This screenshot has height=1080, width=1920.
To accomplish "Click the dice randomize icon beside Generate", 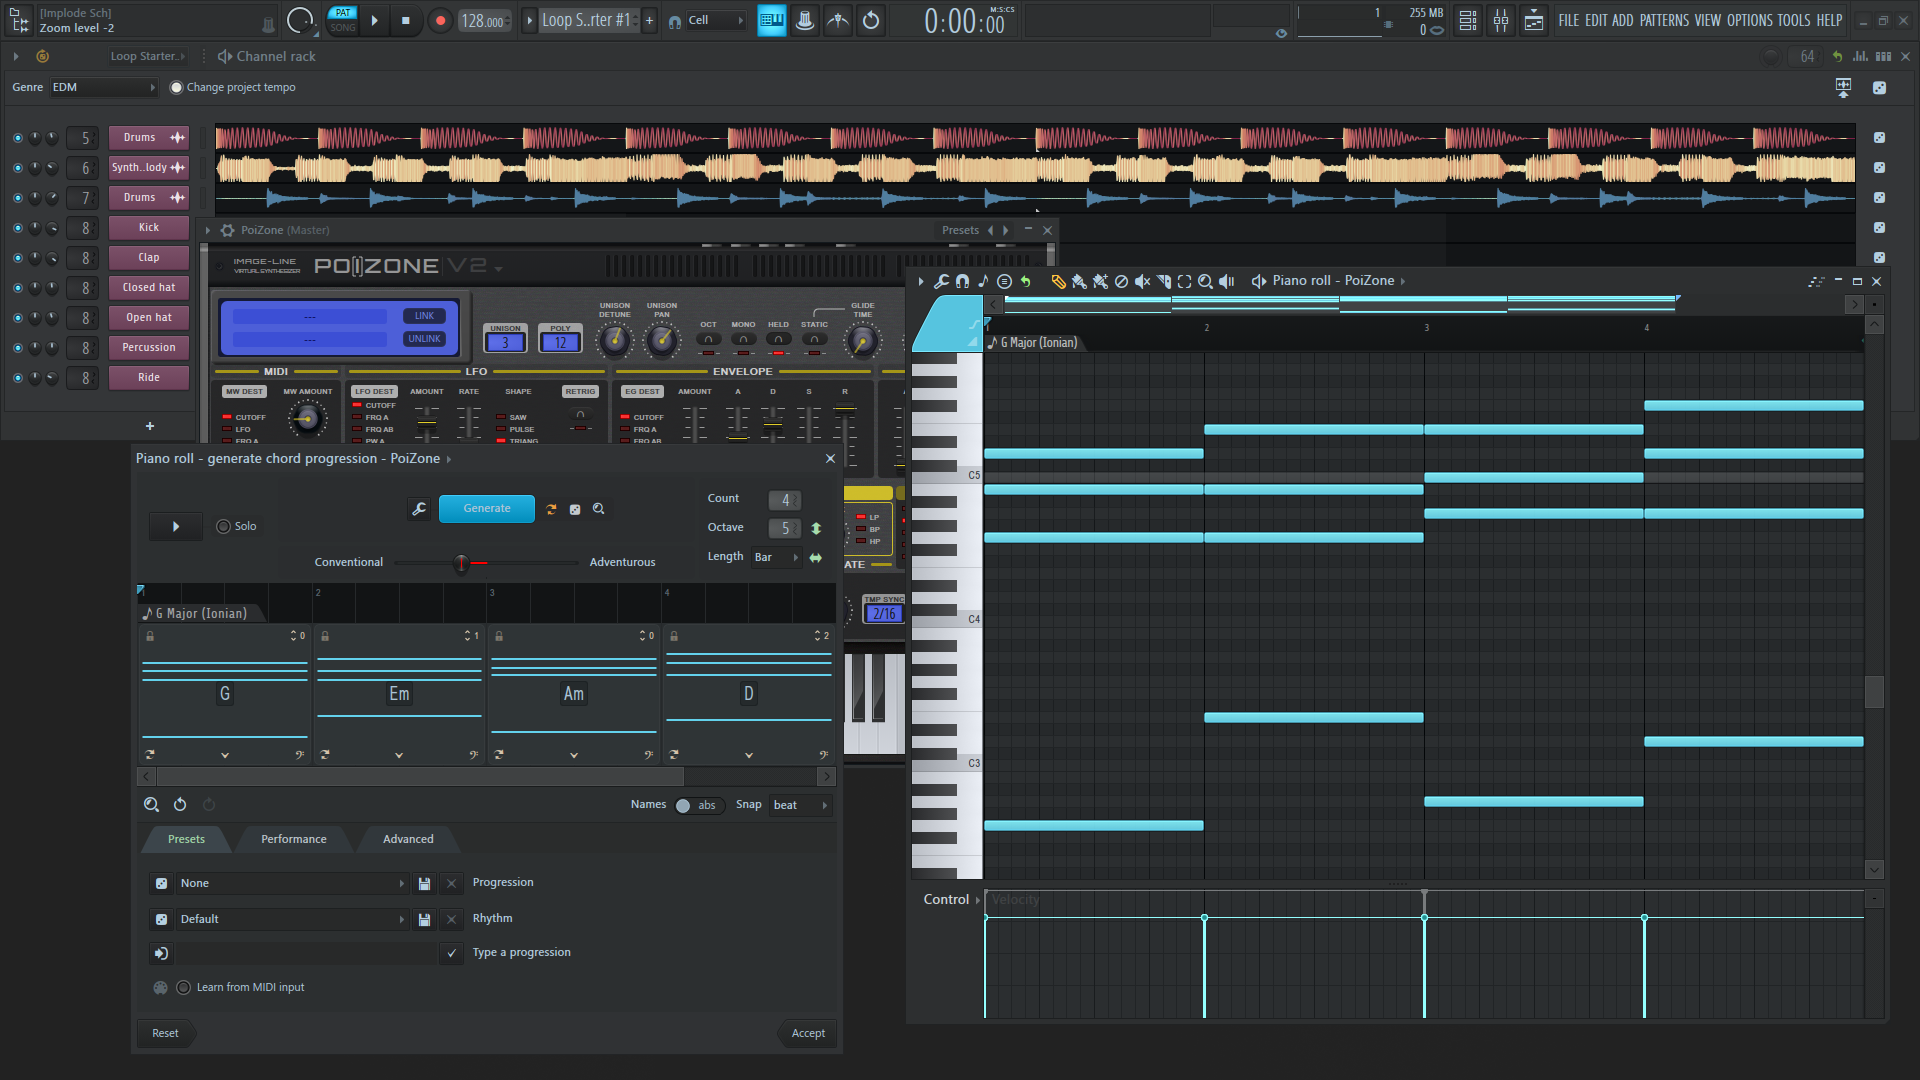I will [x=575, y=509].
